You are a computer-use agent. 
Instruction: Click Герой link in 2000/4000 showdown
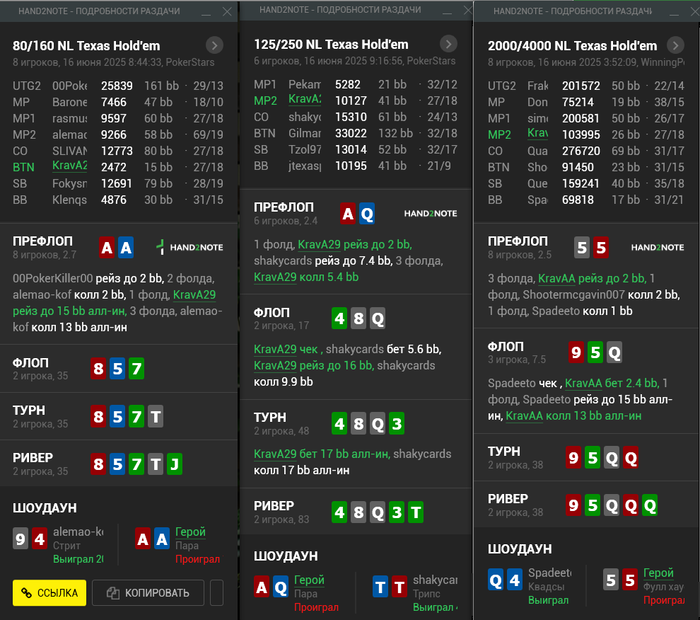click(658, 573)
